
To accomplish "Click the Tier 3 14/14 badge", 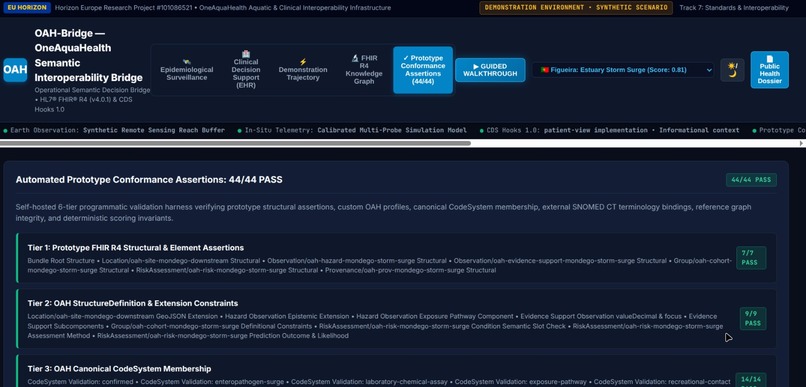I will [x=751, y=380].
